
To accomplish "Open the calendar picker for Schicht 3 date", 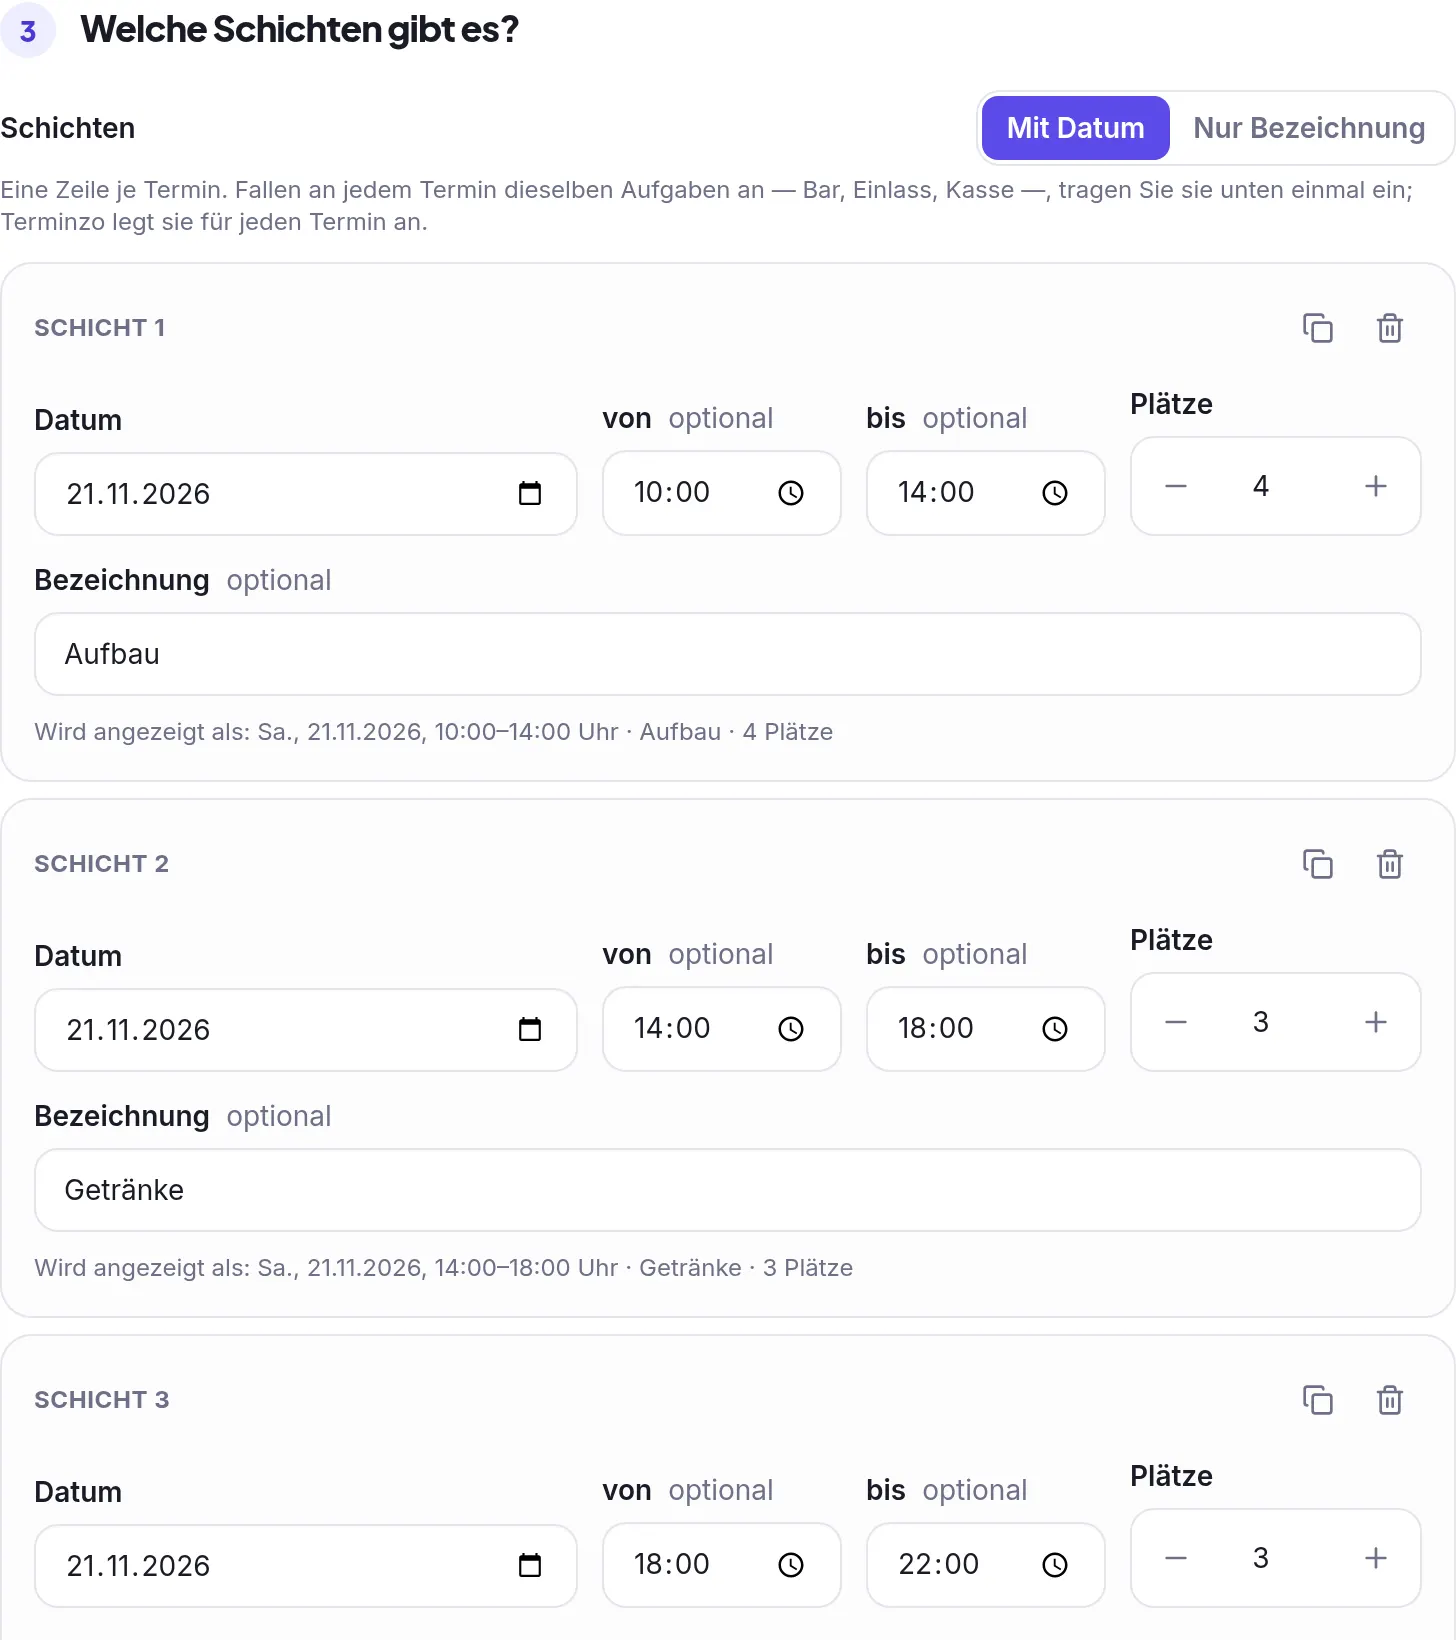I will 530,1565.
